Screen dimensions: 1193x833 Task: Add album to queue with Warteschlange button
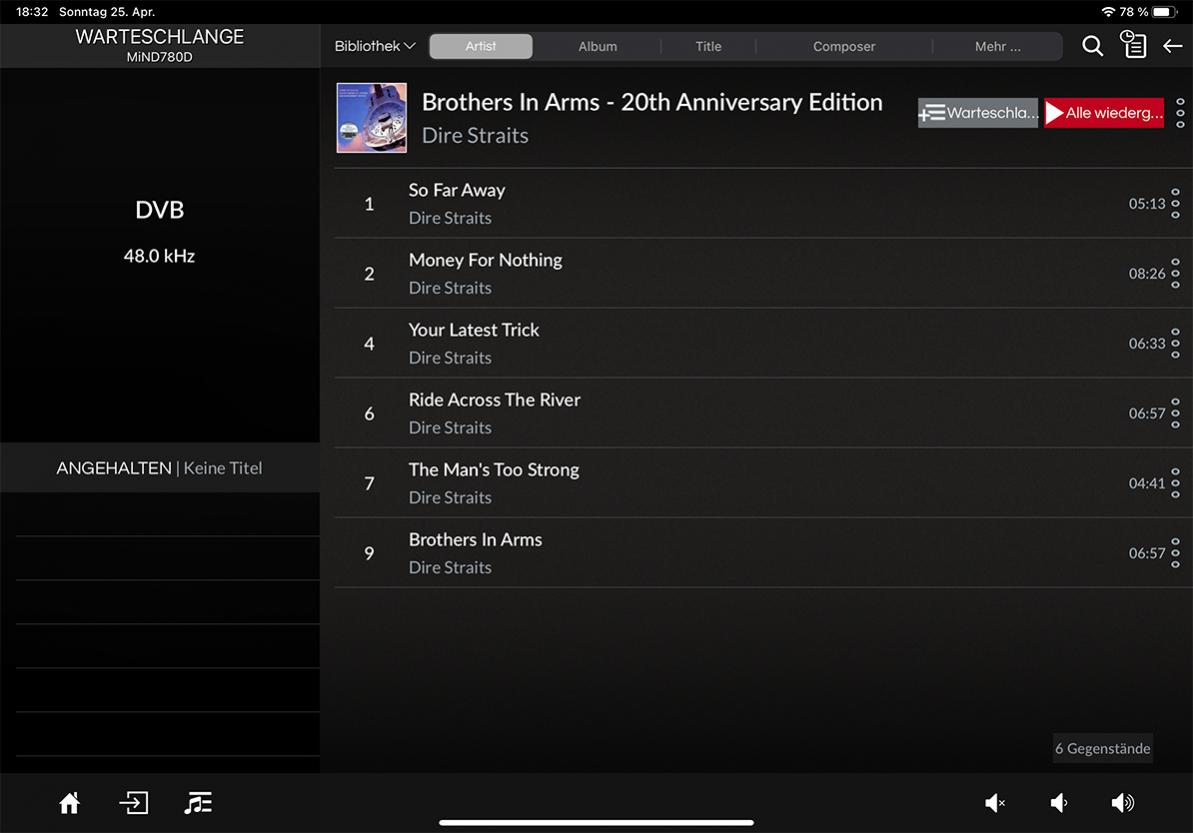pyautogui.click(x=978, y=113)
